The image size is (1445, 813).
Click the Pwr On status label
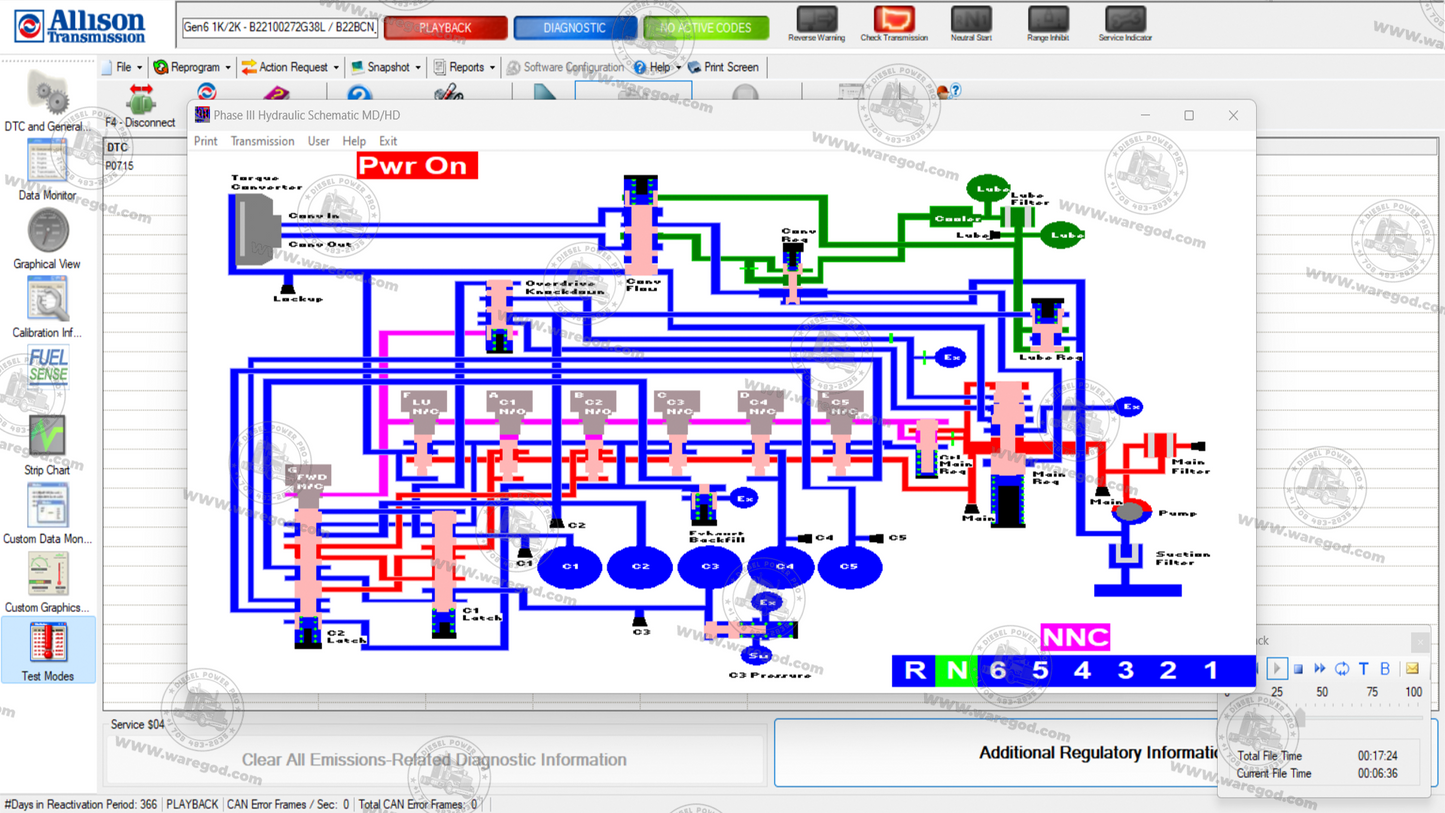(417, 165)
